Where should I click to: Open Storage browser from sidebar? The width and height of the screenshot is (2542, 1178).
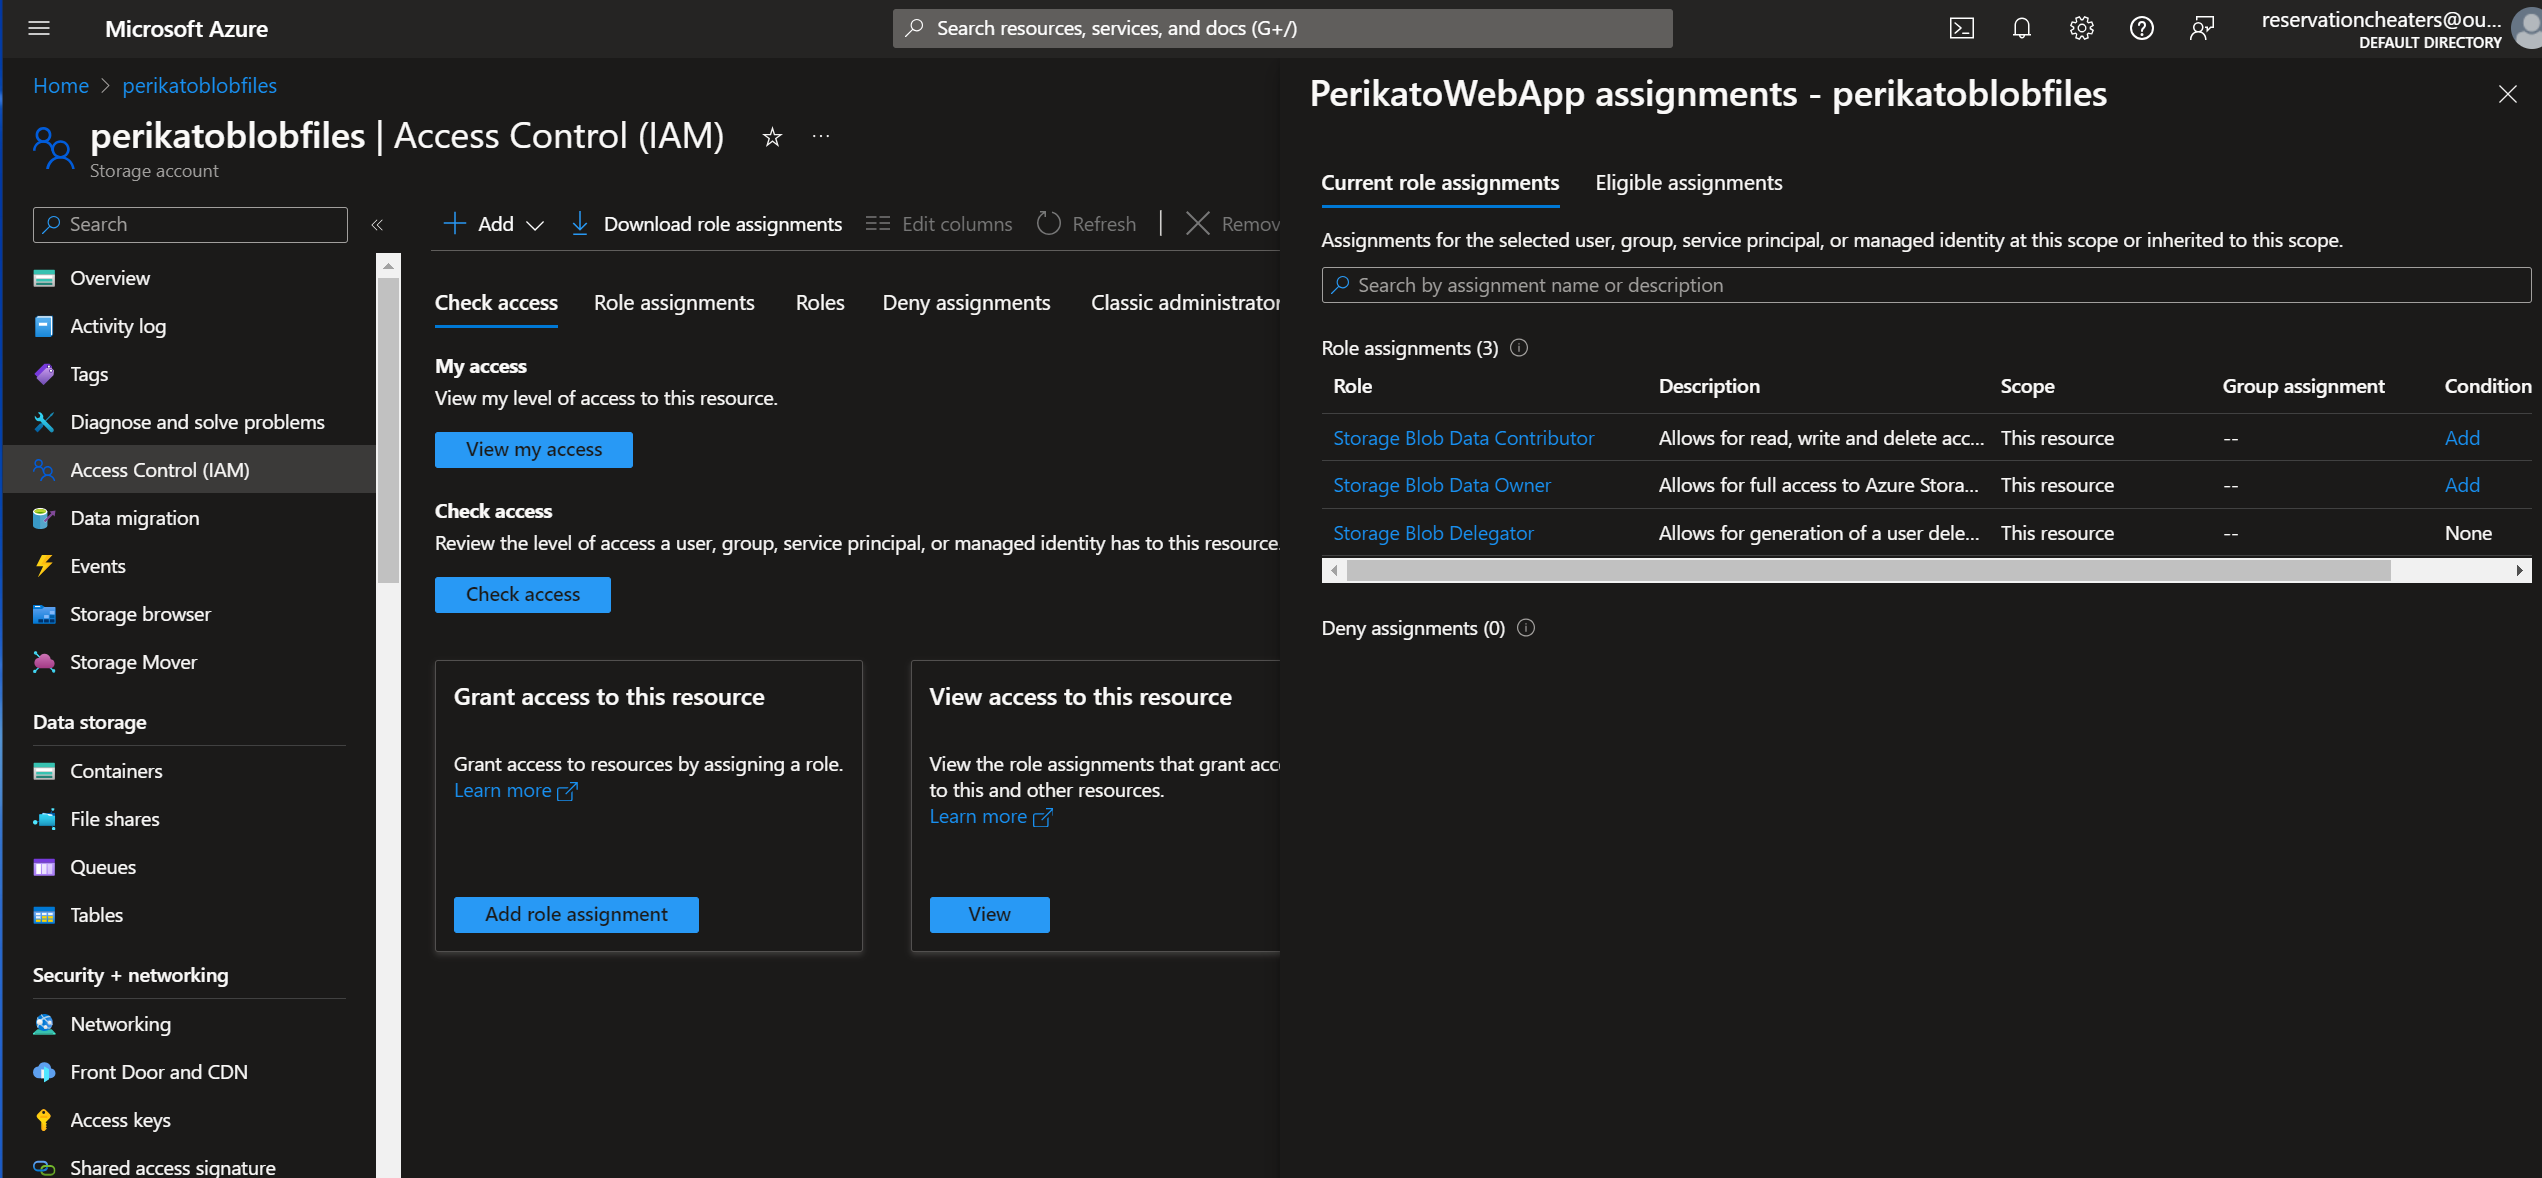tap(140, 614)
